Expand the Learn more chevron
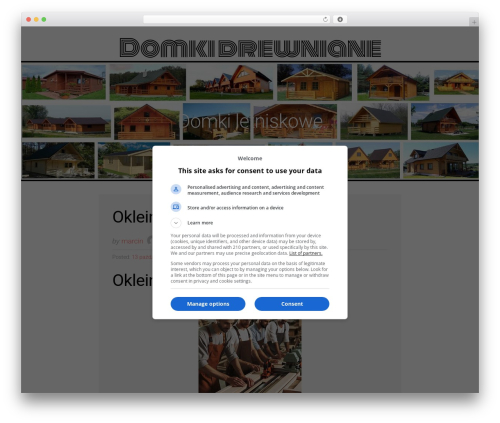Viewport: 500px width, 423px height. click(x=176, y=223)
